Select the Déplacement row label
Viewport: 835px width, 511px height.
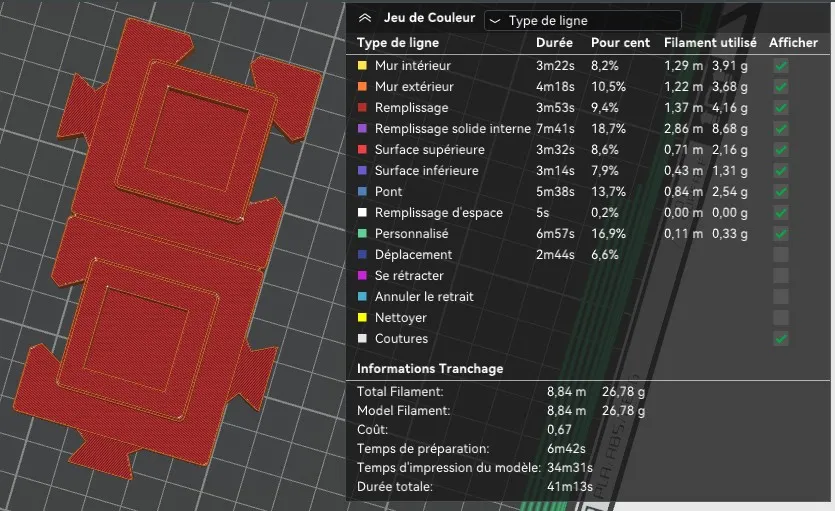tap(413, 254)
